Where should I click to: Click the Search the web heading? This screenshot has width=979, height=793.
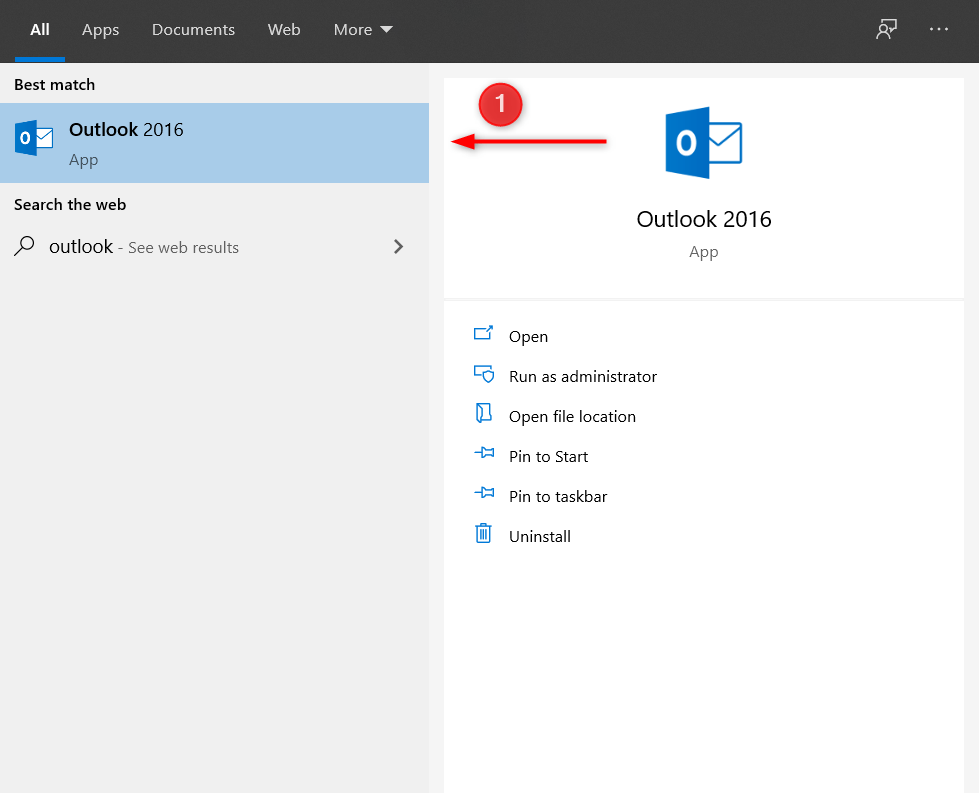(70, 204)
